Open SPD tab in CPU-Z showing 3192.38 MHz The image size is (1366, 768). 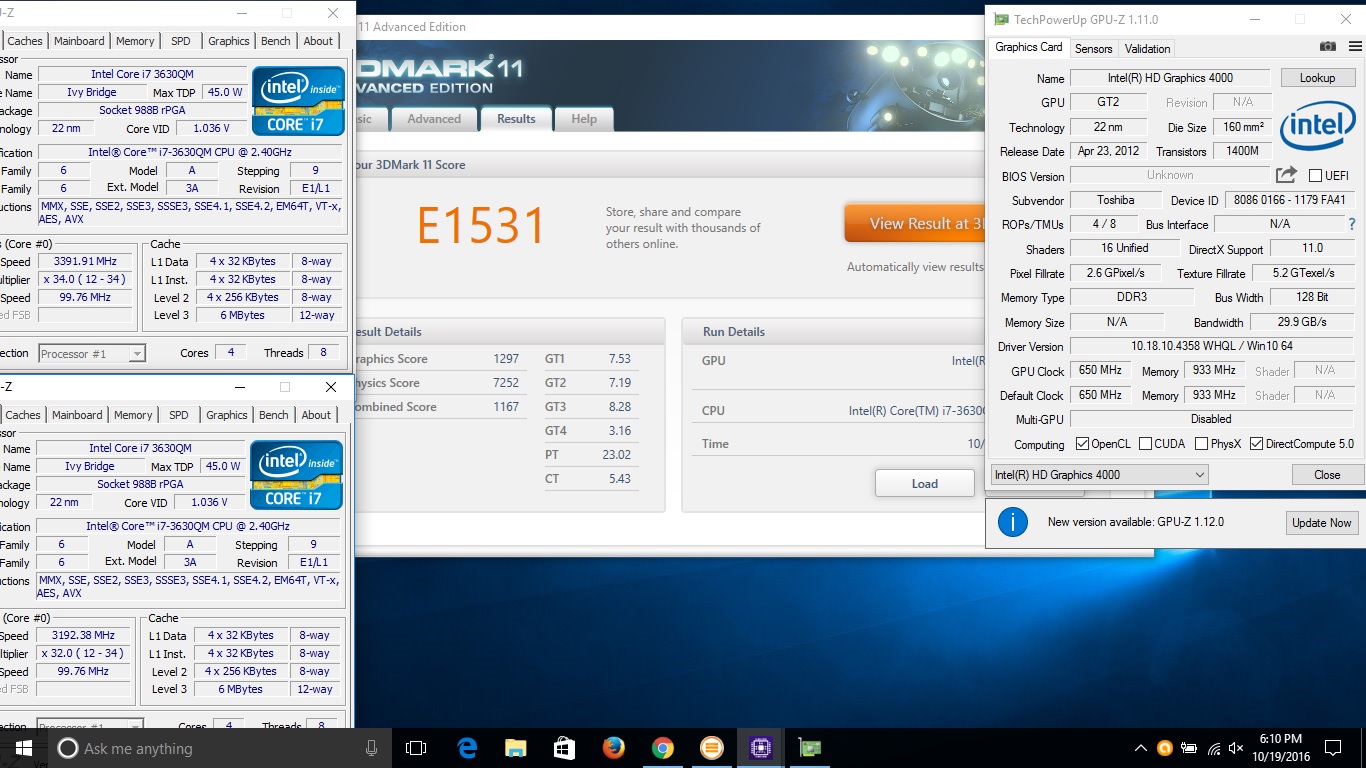(x=179, y=415)
